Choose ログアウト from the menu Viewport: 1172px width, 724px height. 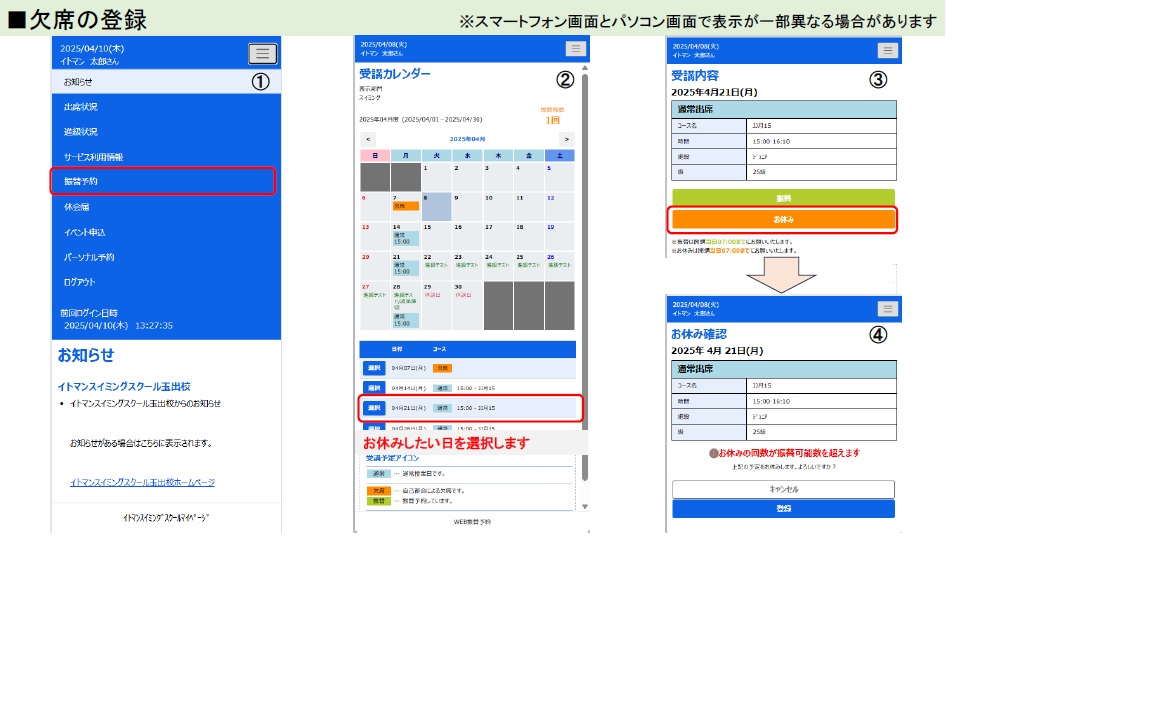[x=80, y=282]
